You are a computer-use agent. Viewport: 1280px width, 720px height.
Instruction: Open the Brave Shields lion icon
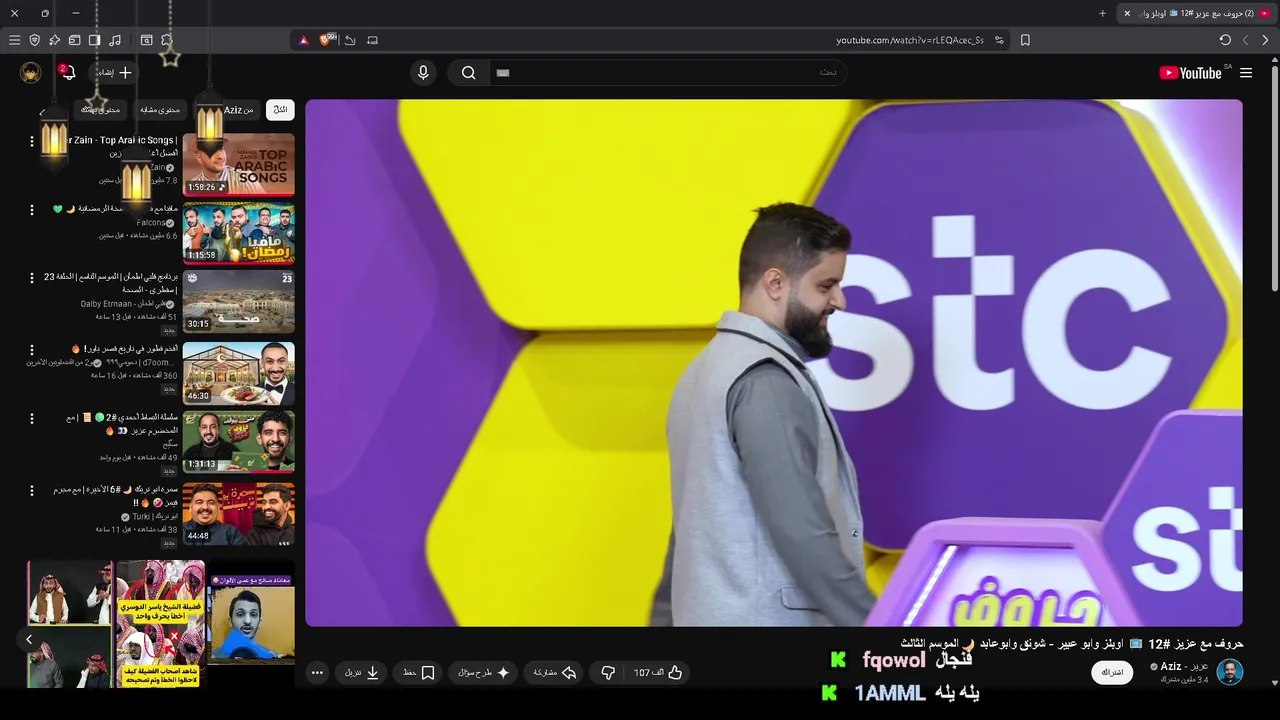point(326,40)
